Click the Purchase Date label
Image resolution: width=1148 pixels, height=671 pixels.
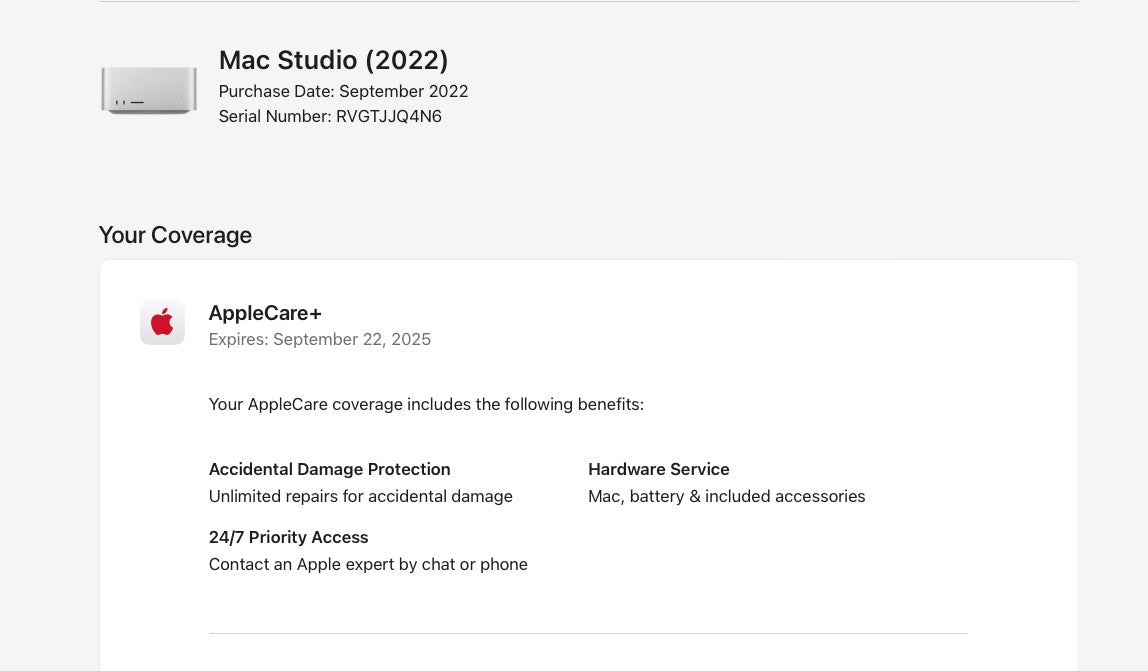(x=276, y=91)
